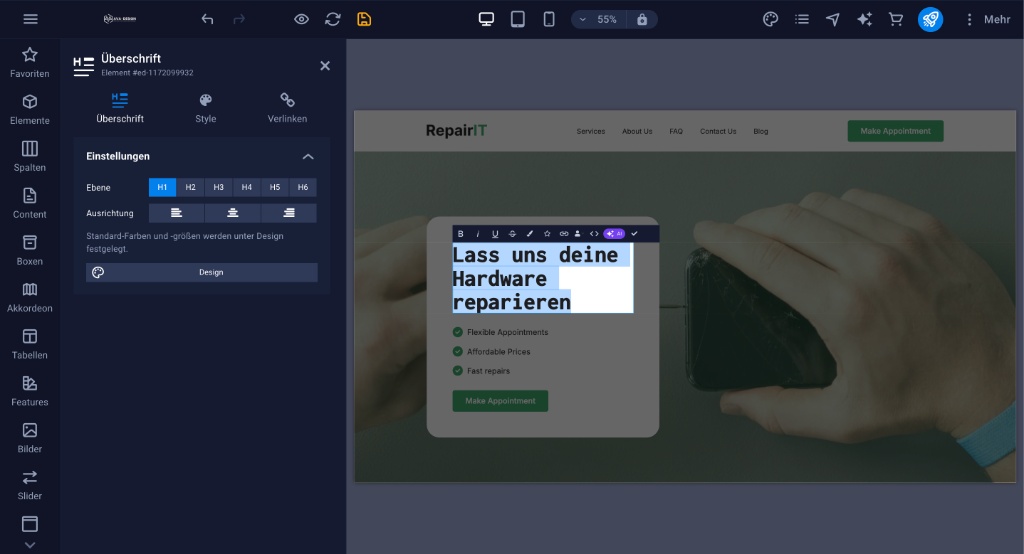Select heading level H5
Viewport: 1024px width, 554px height.
(275, 187)
